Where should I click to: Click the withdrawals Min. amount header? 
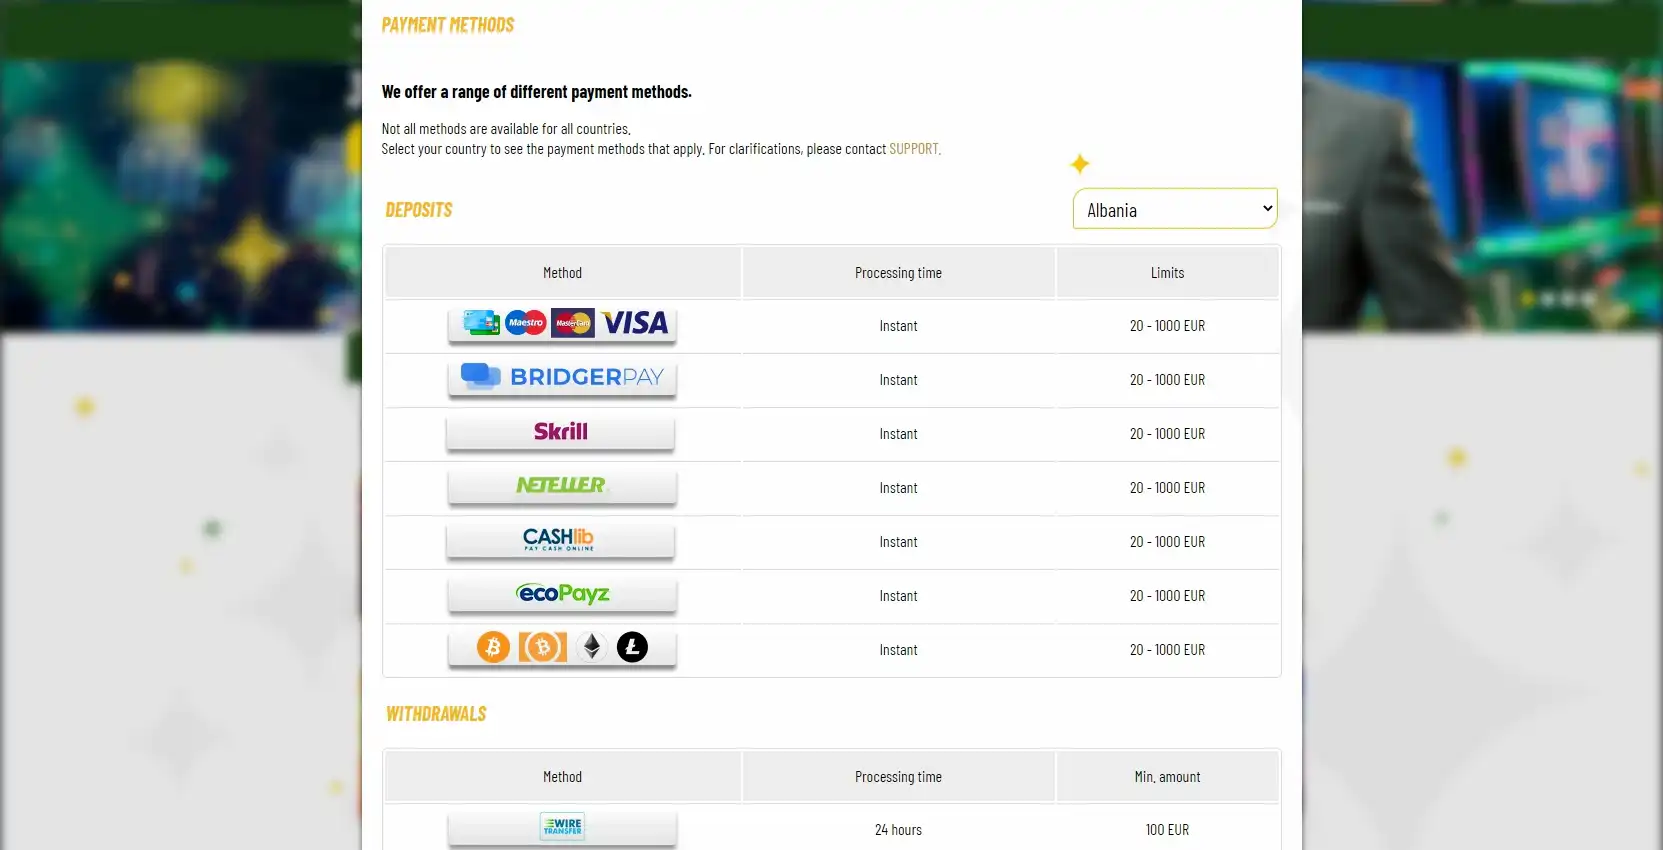tap(1167, 777)
